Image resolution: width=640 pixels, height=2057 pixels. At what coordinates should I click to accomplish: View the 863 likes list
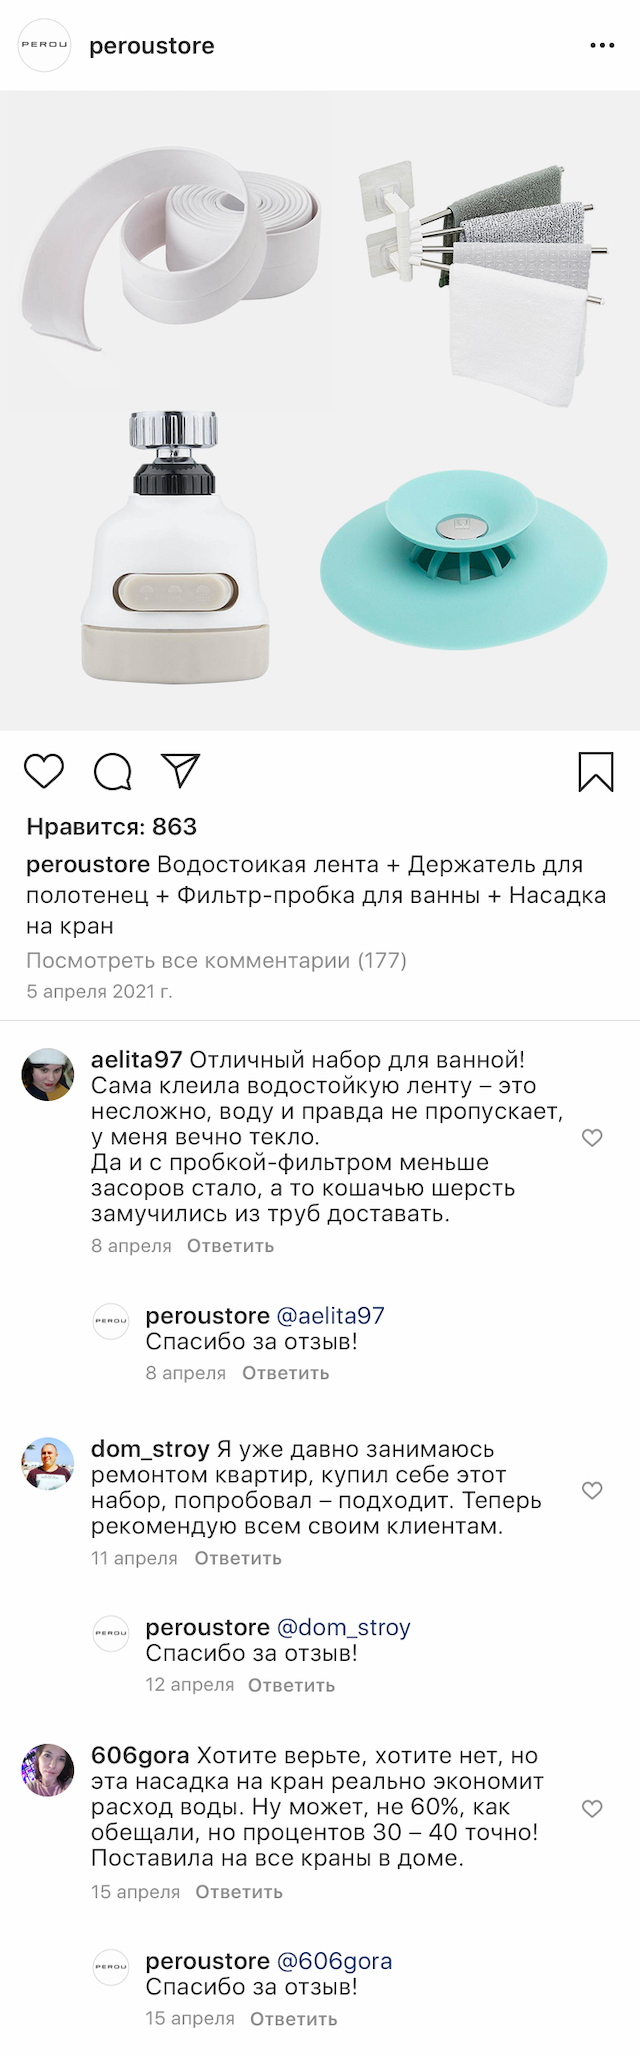tap(112, 827)
